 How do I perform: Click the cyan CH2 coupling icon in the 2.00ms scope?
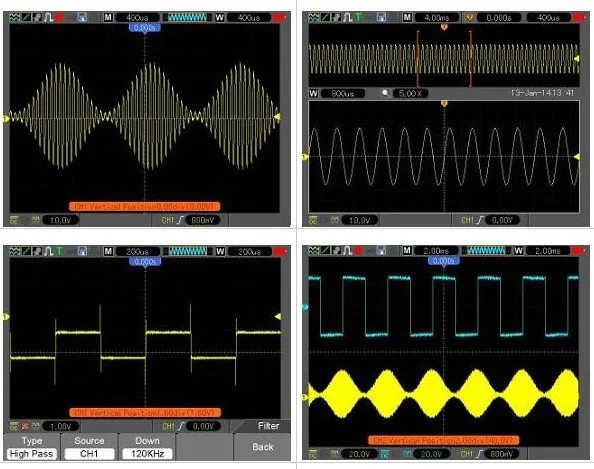click(385, 454)
